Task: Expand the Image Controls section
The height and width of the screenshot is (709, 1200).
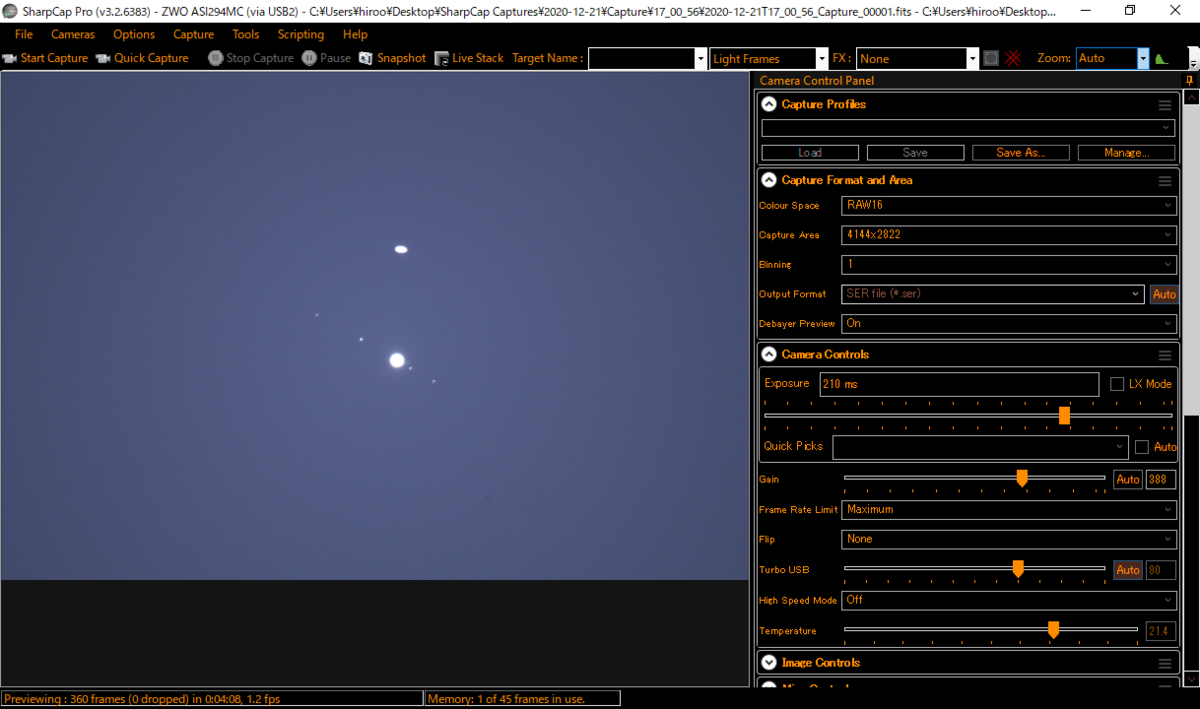Action: tap(769, 663)
